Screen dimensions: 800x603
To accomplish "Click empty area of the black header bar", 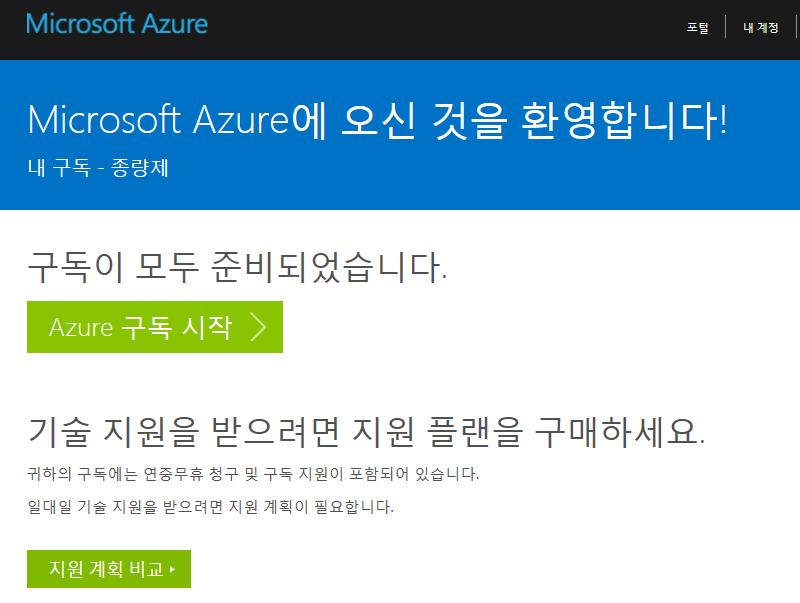I will (434, 30).
